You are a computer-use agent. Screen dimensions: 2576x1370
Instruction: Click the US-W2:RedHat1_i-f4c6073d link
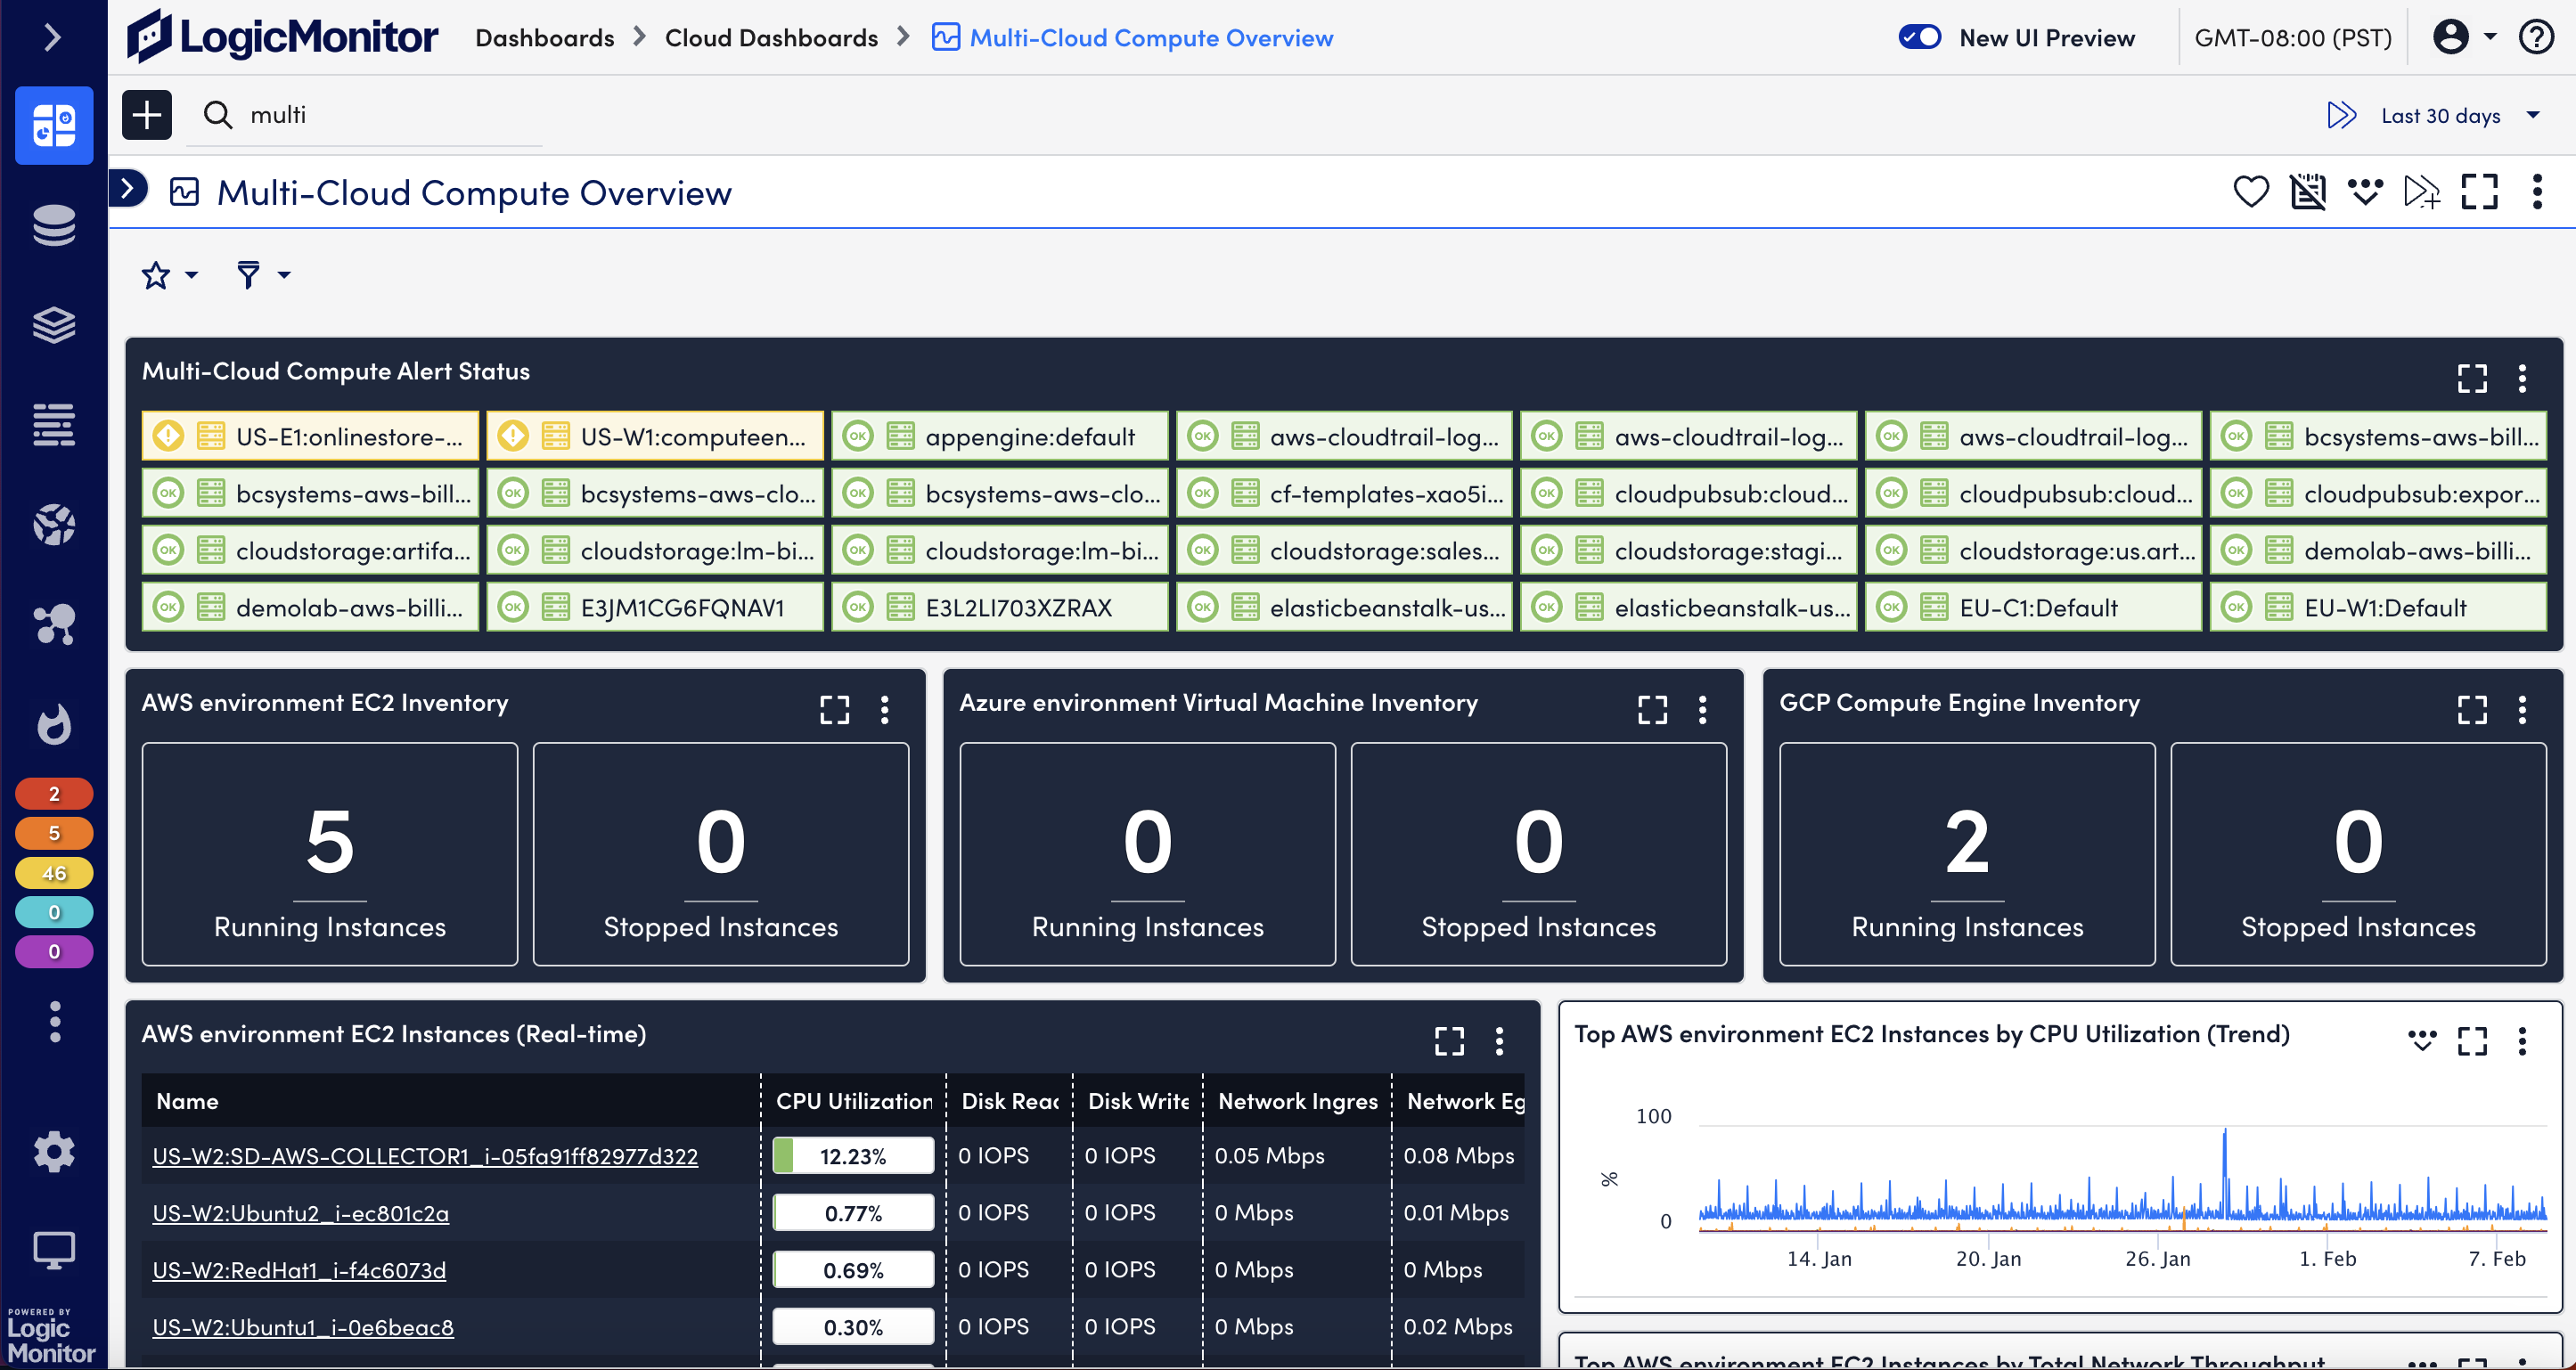coord(299,1270)
